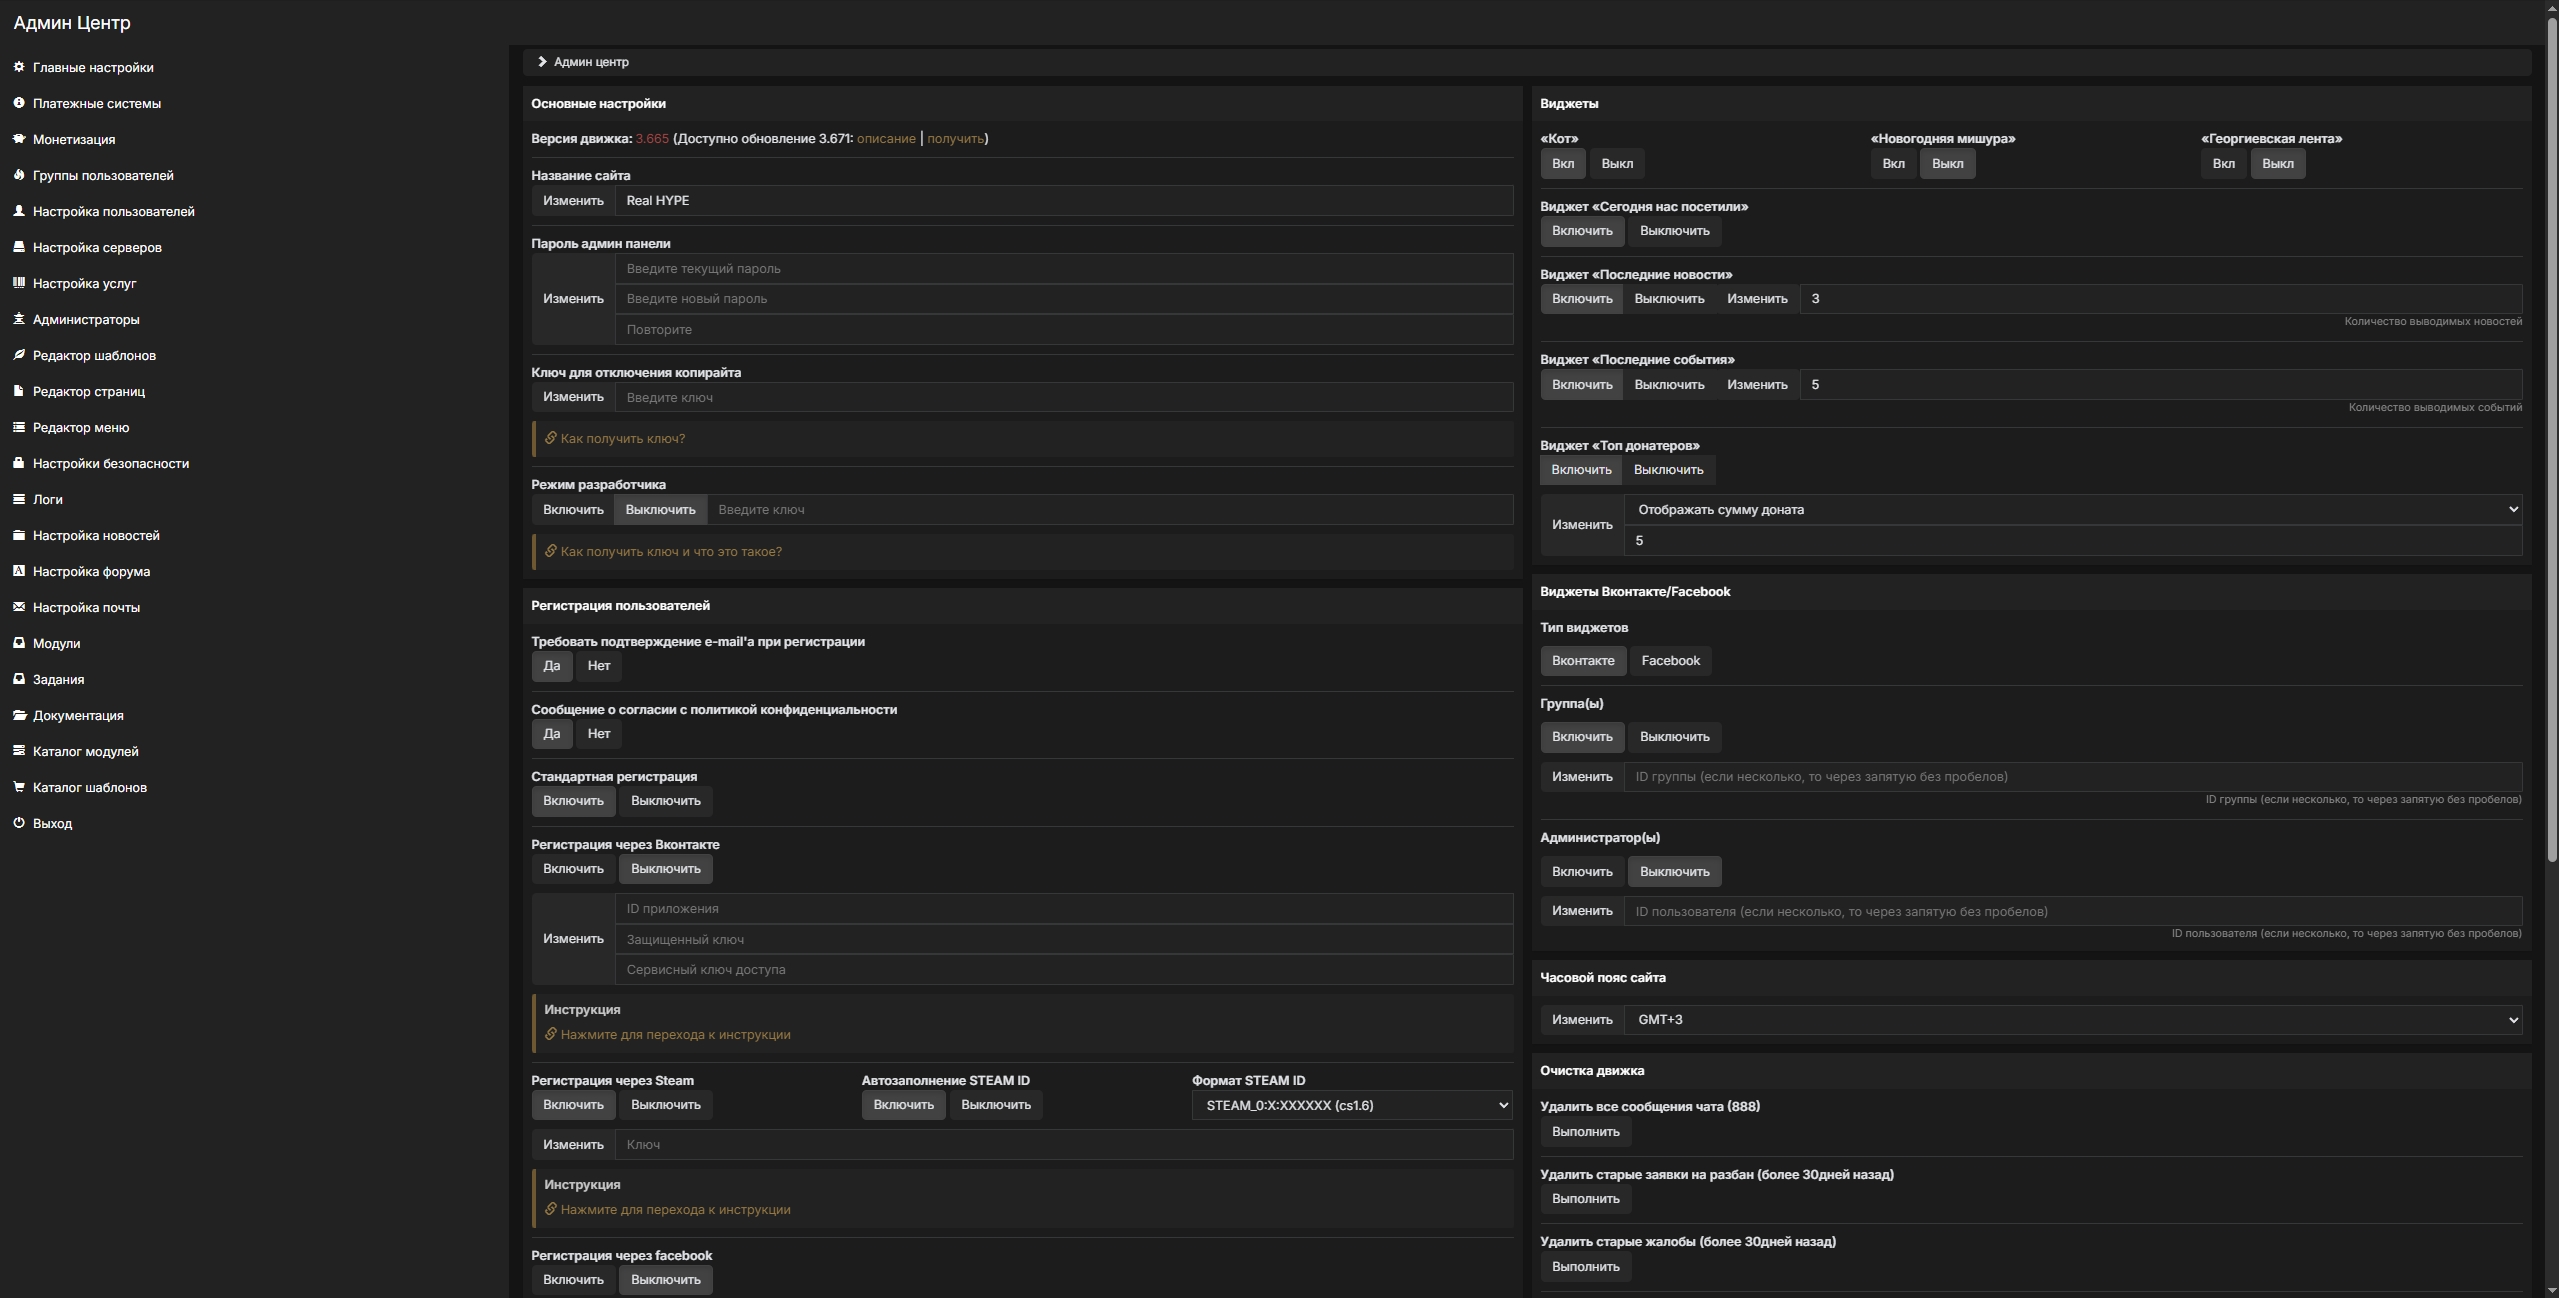Click the gear icon beside Главные настройки

pyautogui.click(x=19, y=67)
